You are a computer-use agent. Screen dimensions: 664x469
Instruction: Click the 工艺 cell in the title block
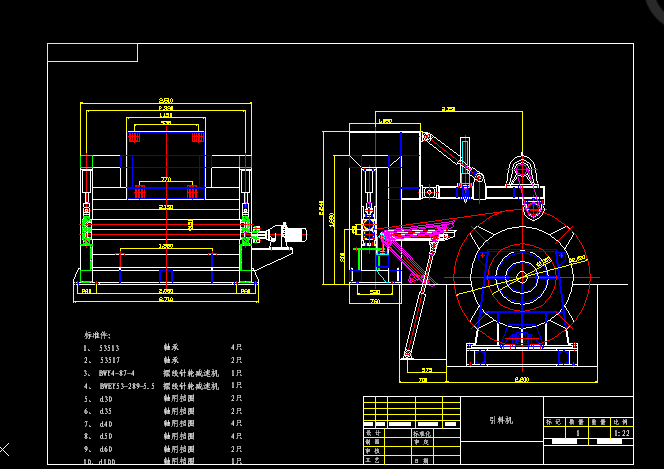tap(373, 460)
